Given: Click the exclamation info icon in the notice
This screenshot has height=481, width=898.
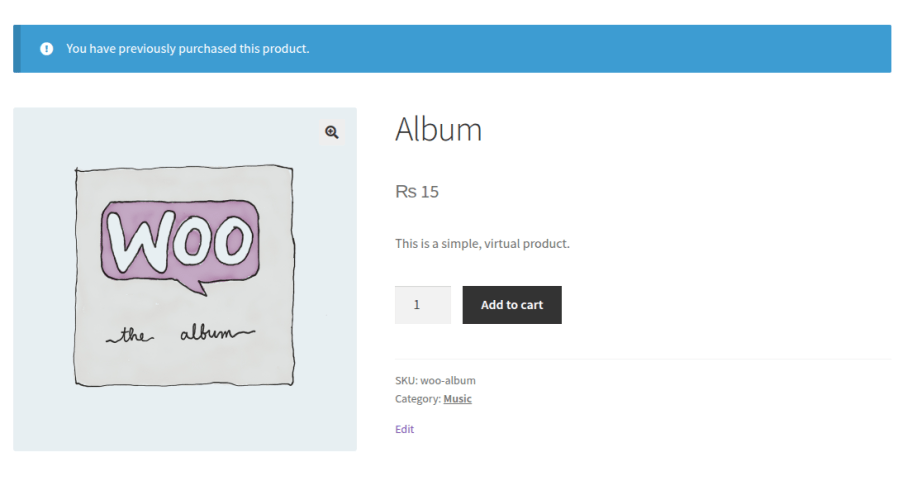Looking at the screenshot, I should tap(46, 48).
